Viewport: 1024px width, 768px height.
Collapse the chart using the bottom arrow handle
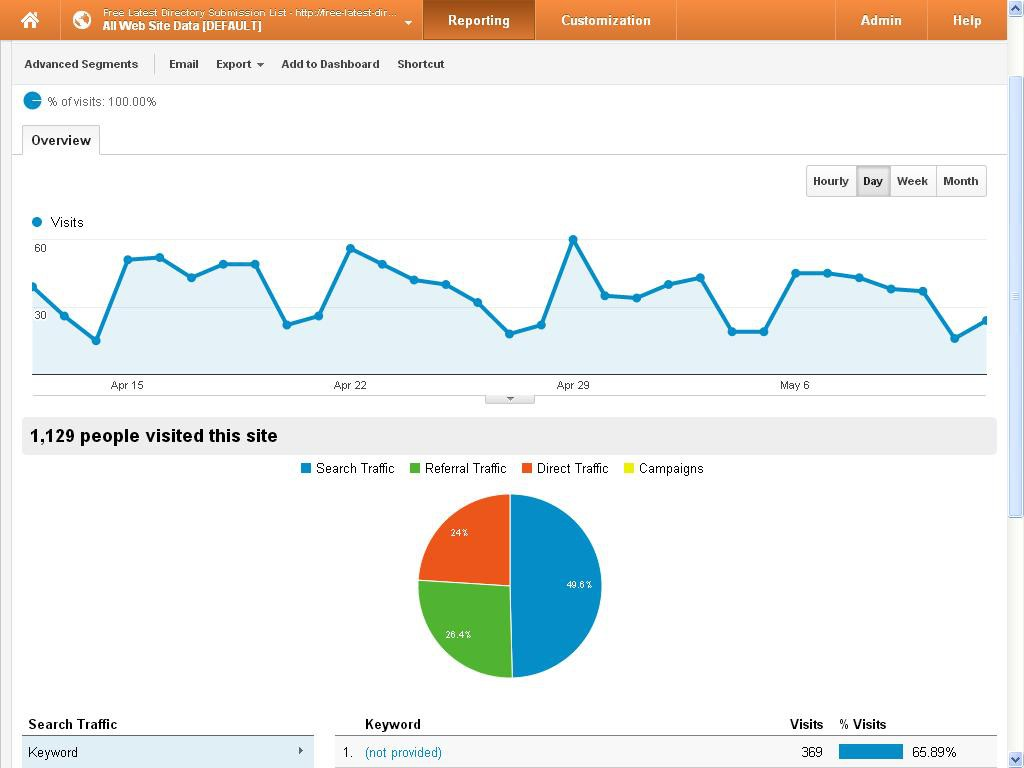[x=510, y=398]
